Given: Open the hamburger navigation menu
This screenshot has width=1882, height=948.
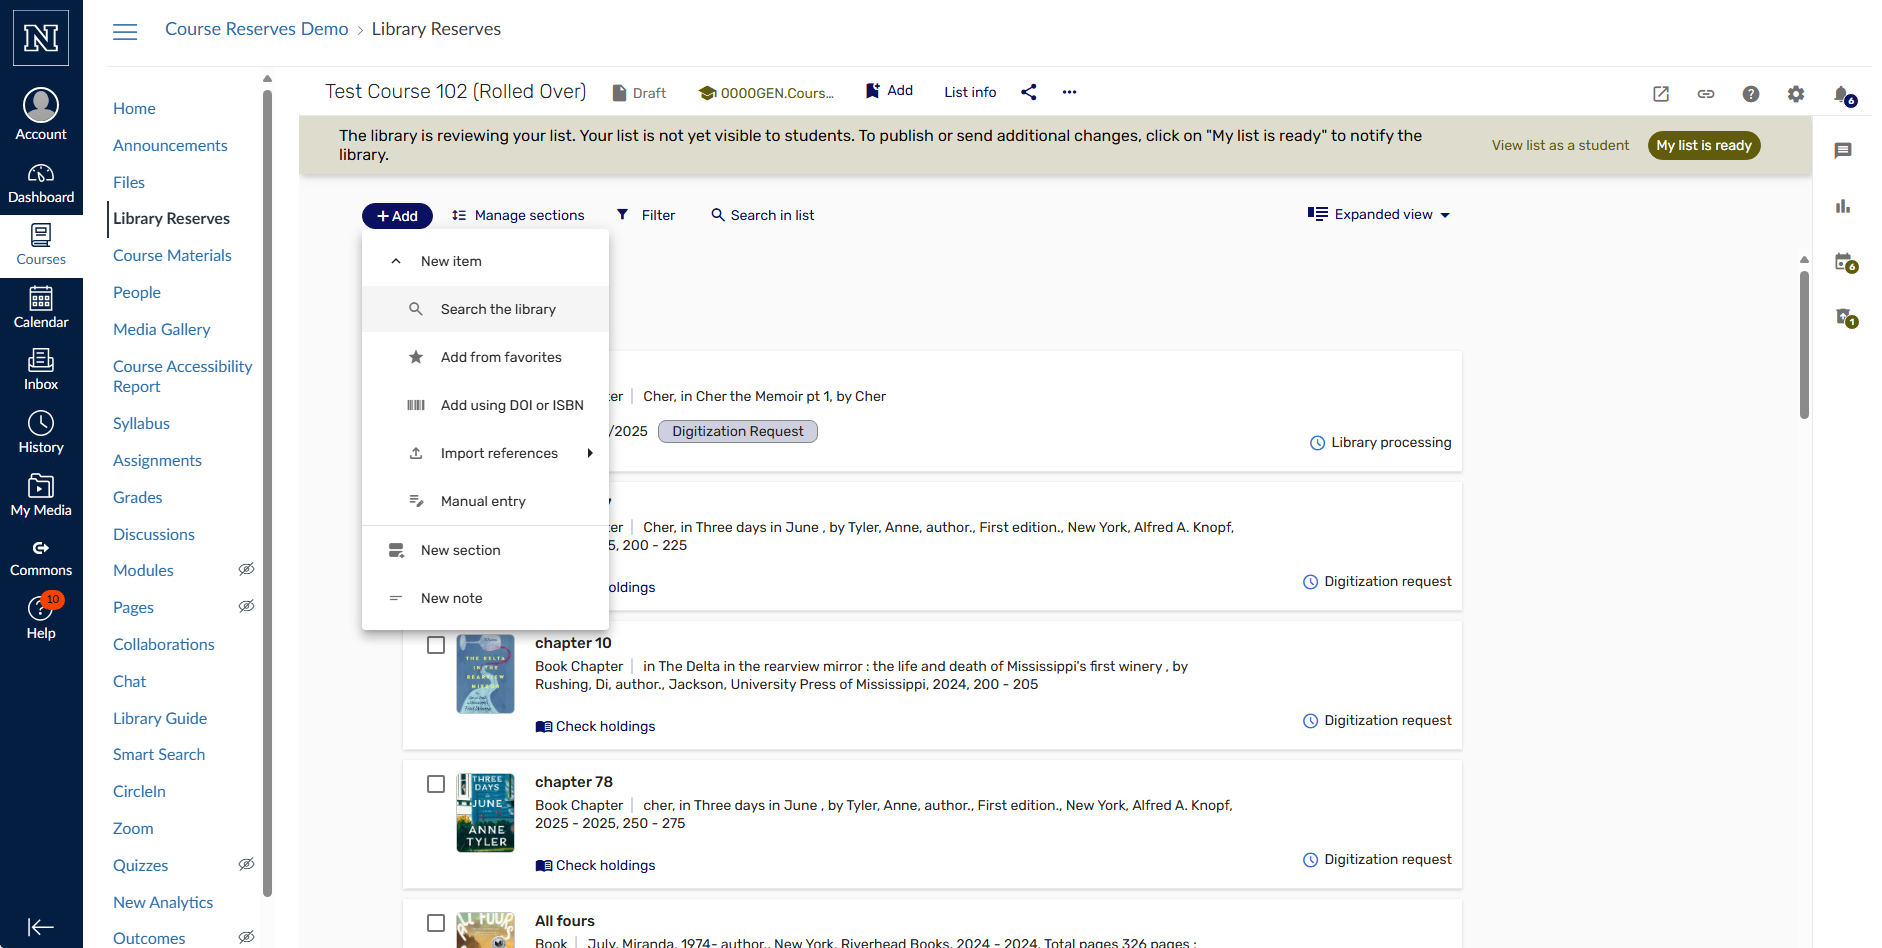Looking at the screenshot, I should point(125,32).
